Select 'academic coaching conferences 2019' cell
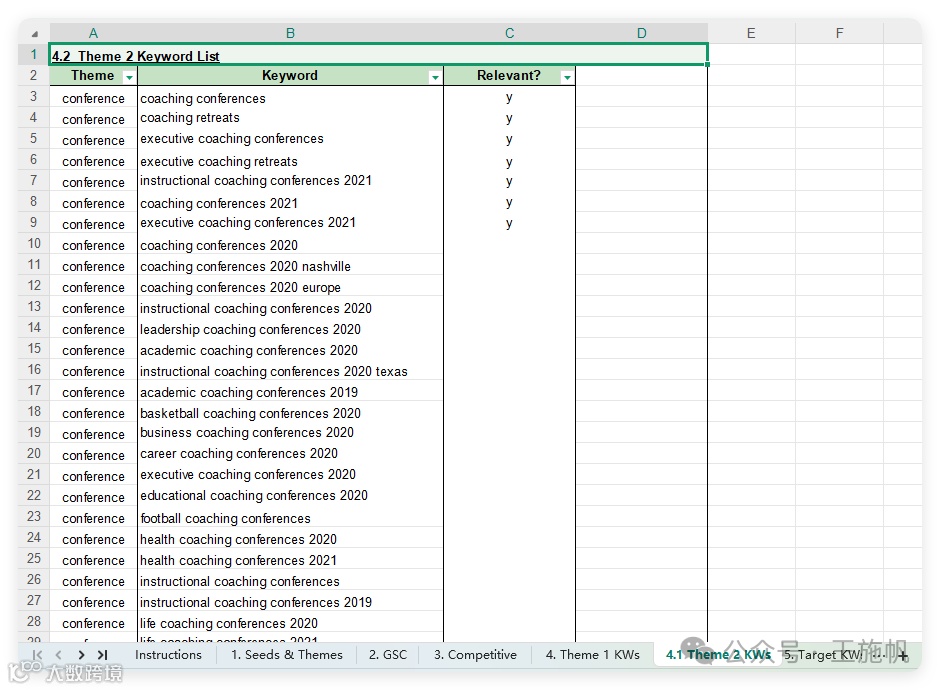This screenshot has height=690, width=940. pyautogui.click(x=291, y=391)
